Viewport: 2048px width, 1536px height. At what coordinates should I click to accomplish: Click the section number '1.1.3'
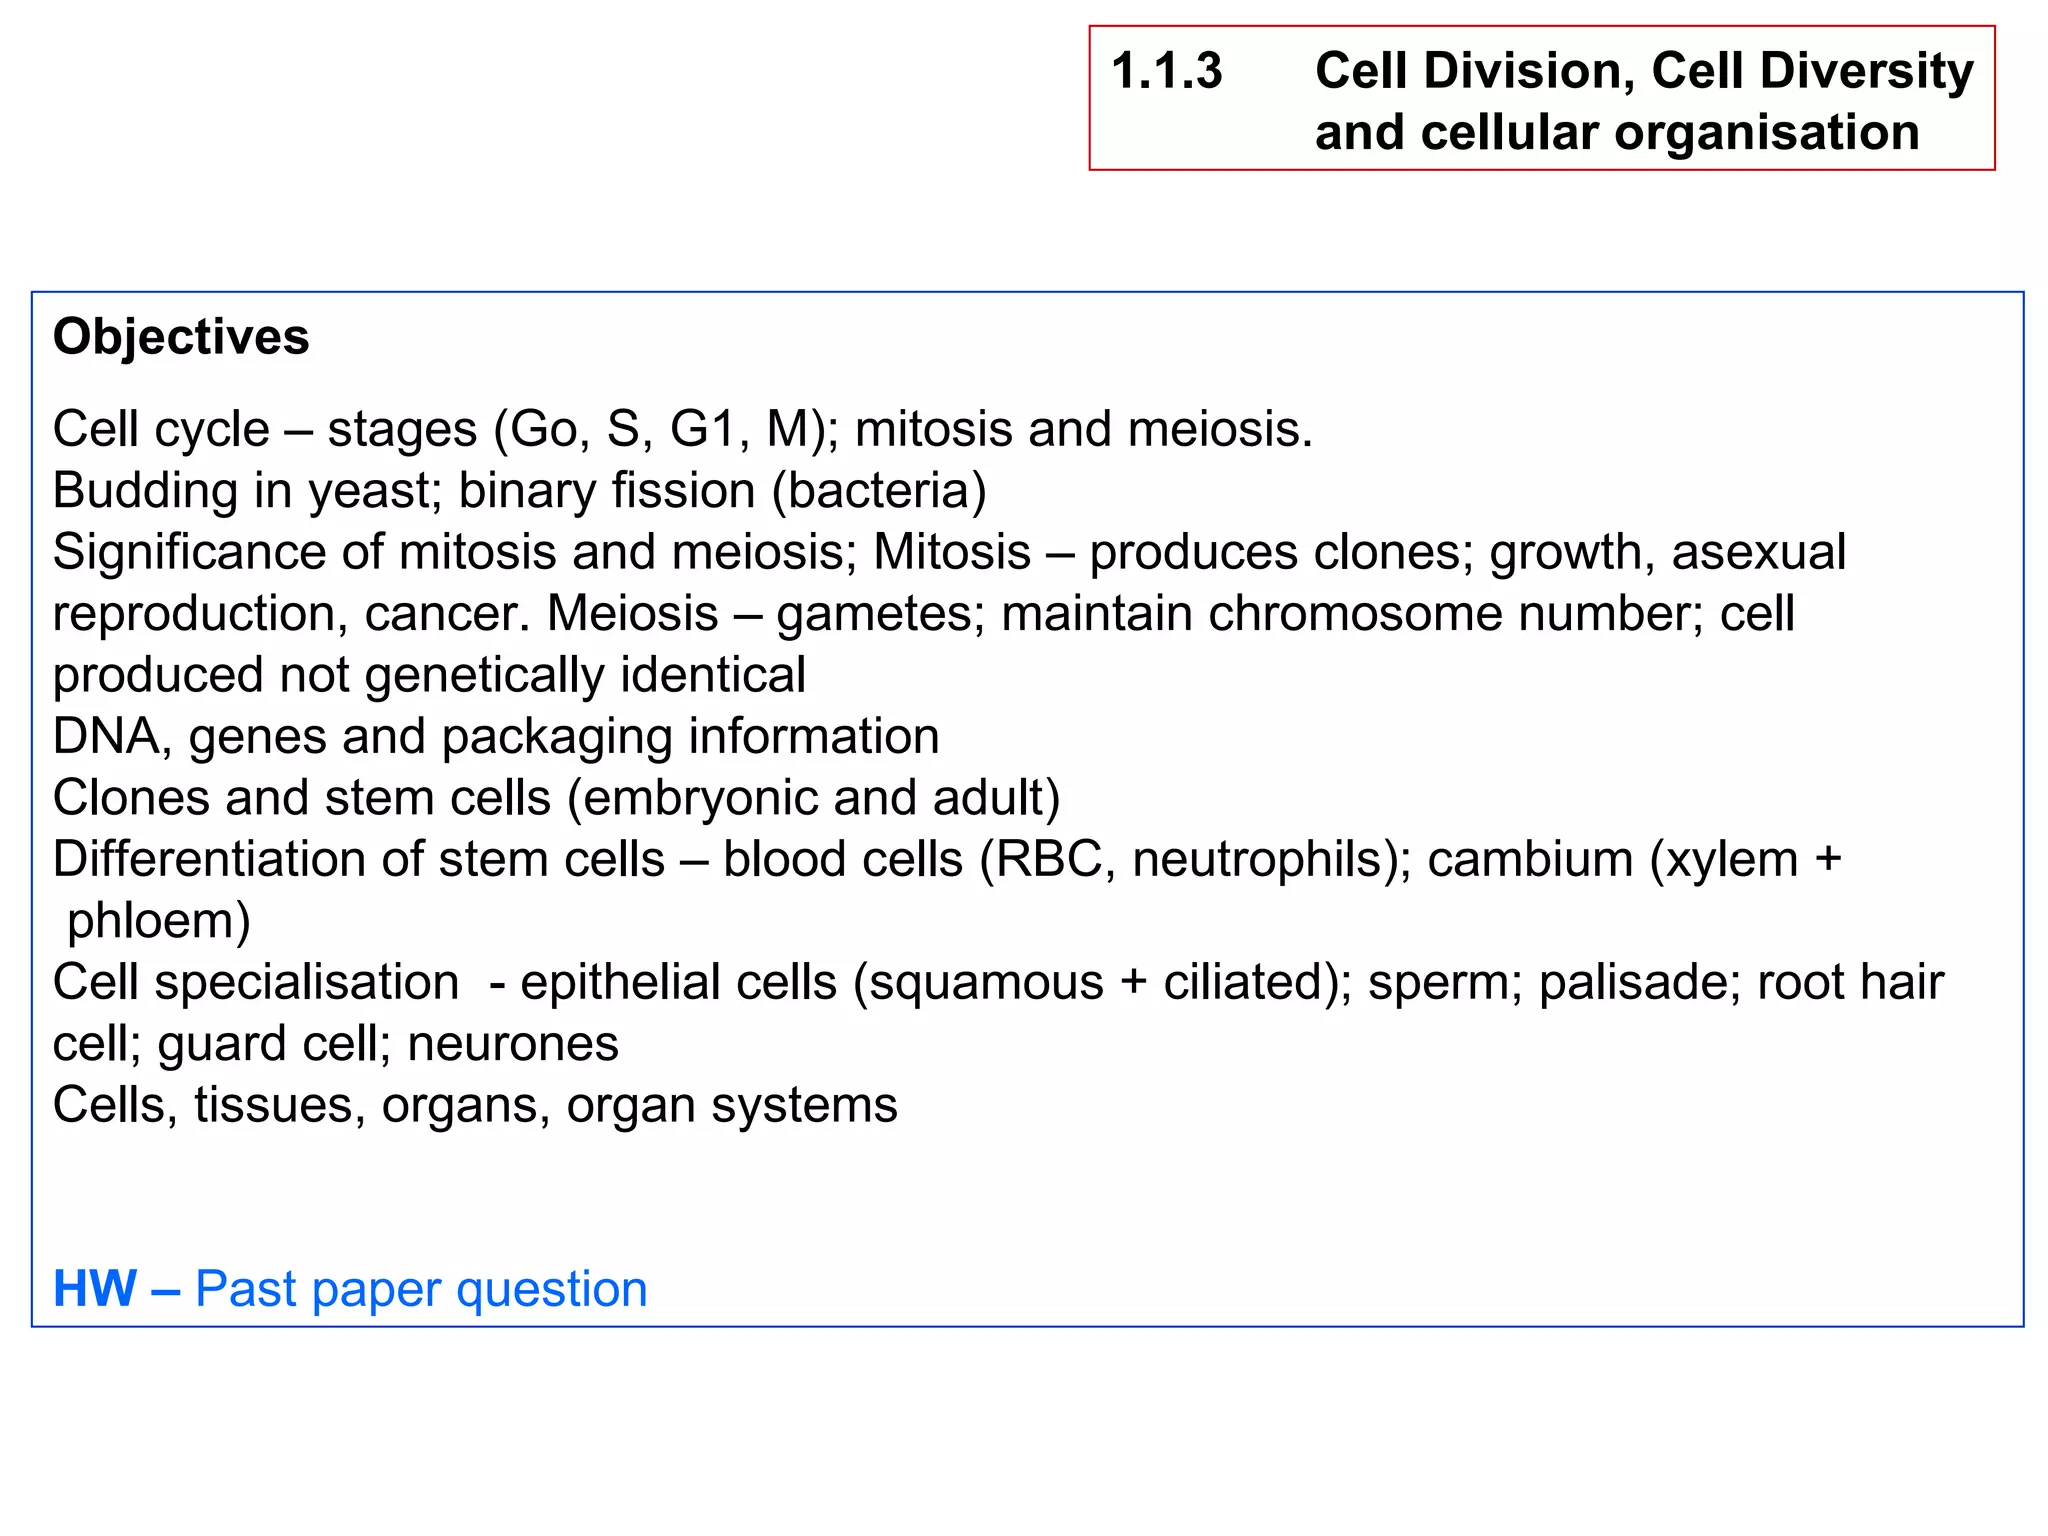1167,71
